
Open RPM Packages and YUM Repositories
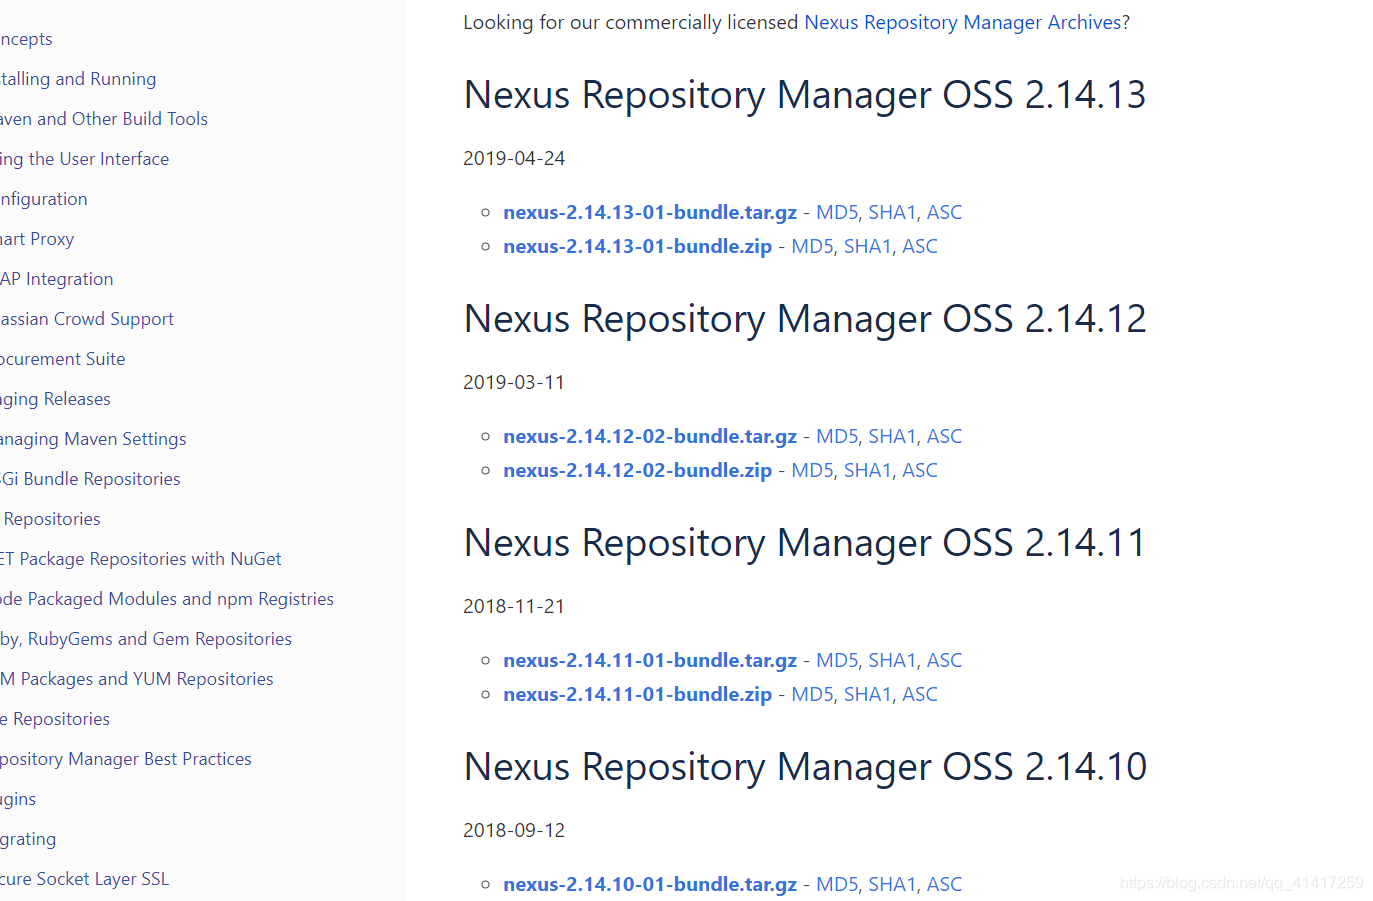coord(137,679)
